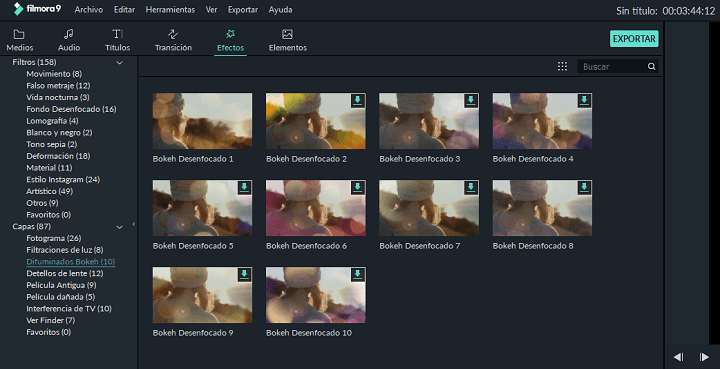Select Movimiento (8) filter category
The image size is (720, 369).
(x=54, y=74)
